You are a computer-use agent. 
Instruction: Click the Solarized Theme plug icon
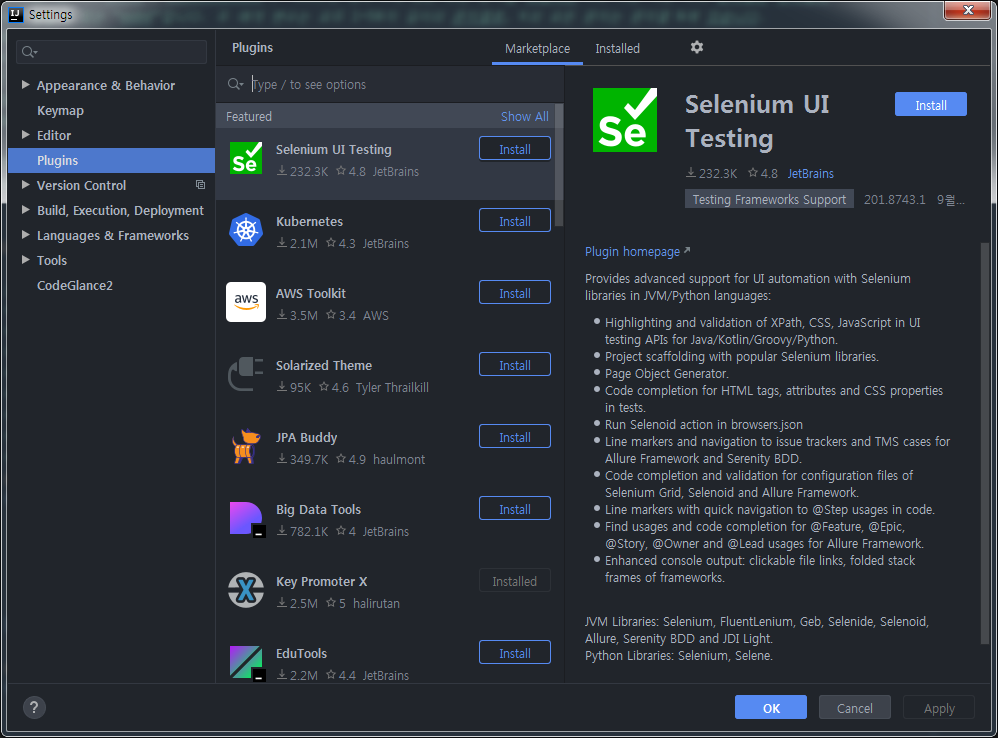246,374
